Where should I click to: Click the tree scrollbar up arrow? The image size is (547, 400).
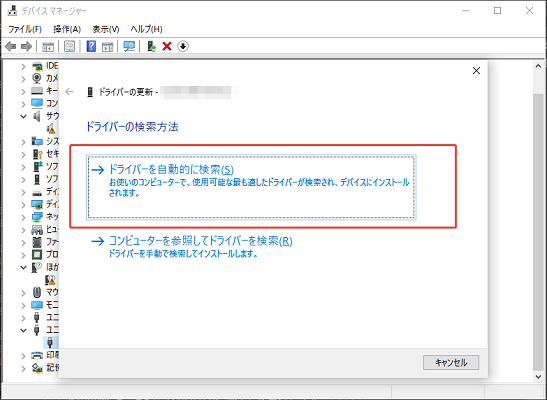(x=538, y=66)
